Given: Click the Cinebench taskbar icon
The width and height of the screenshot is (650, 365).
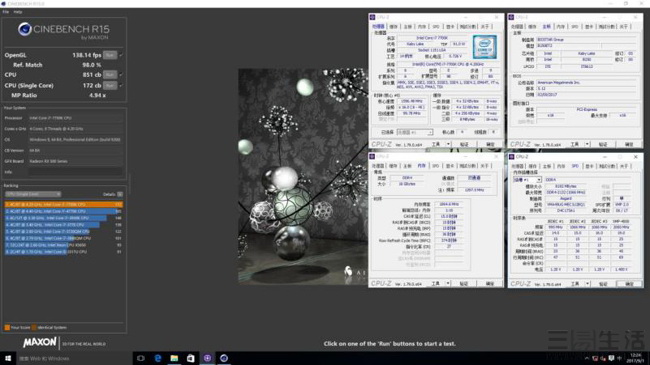Looking at the screenshot, I should coord(224,358).
